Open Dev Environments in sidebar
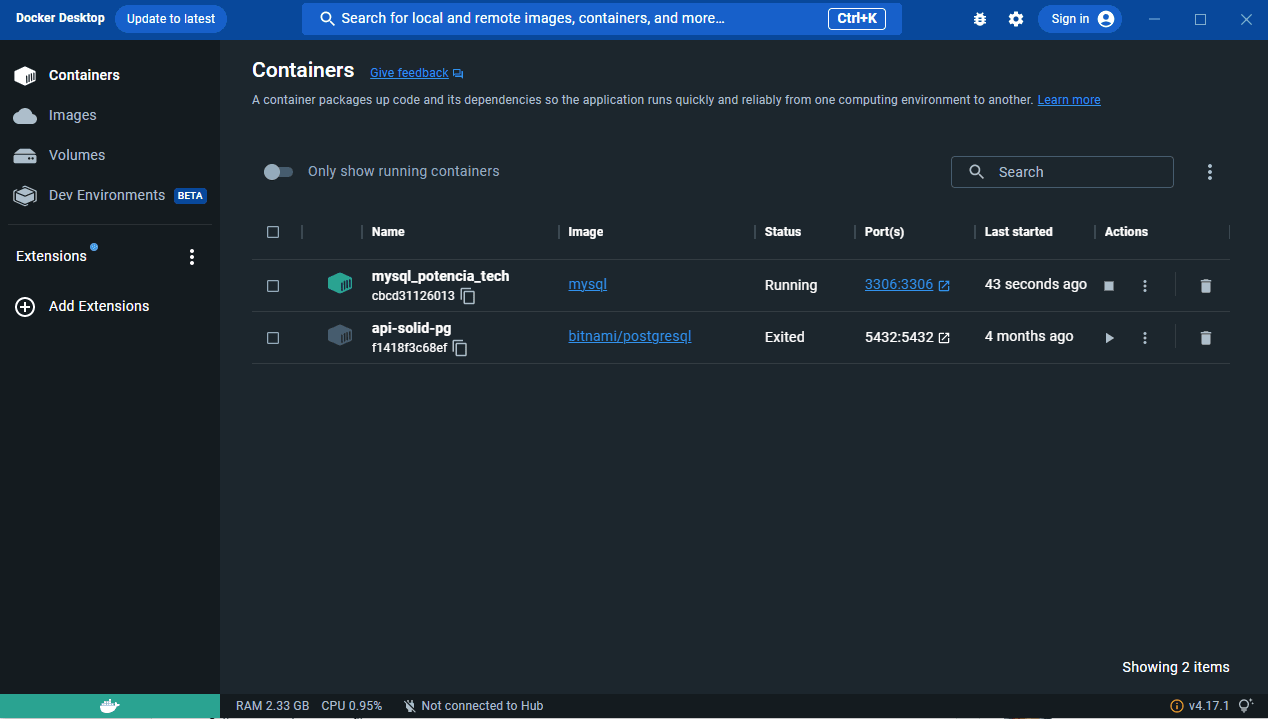Viewport: 1268px width, 719px height. [x=110, y=195]
